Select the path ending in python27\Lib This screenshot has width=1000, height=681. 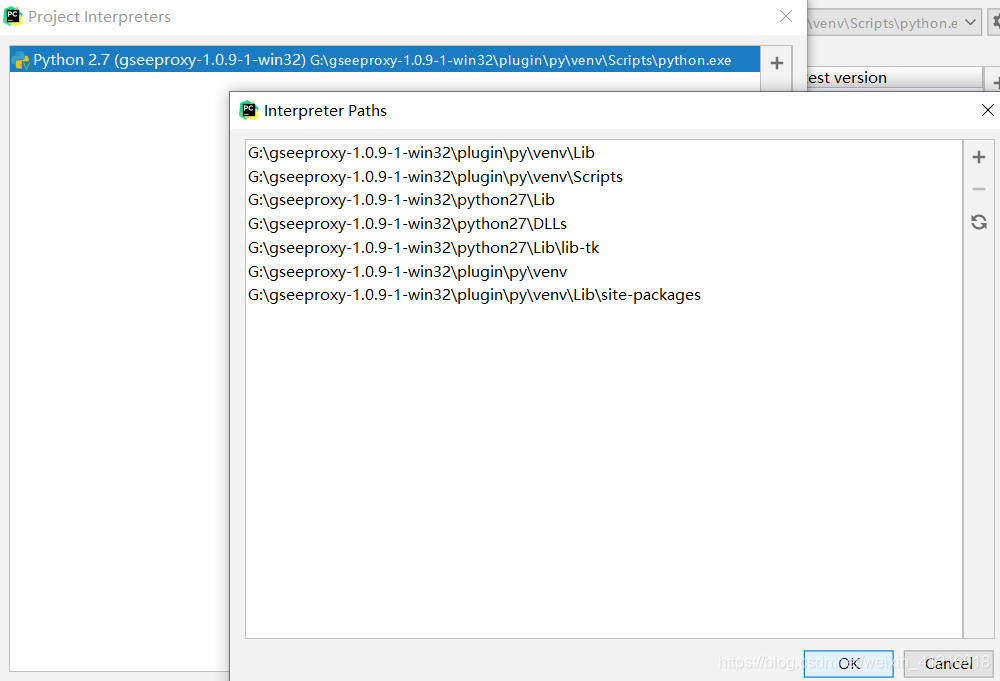pos(603,200)
